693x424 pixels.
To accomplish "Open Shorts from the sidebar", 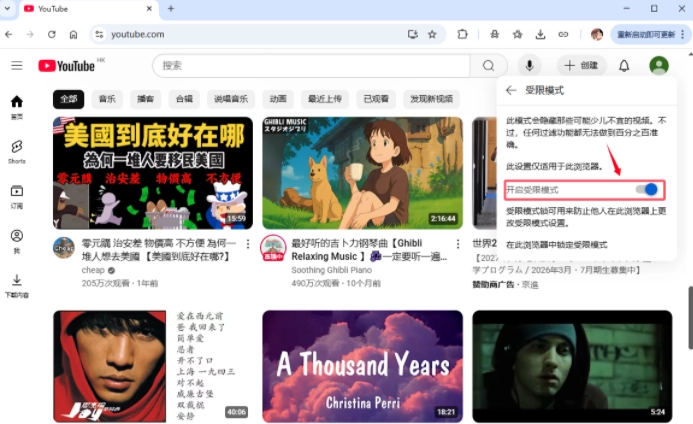I will (x=17, y=151).
